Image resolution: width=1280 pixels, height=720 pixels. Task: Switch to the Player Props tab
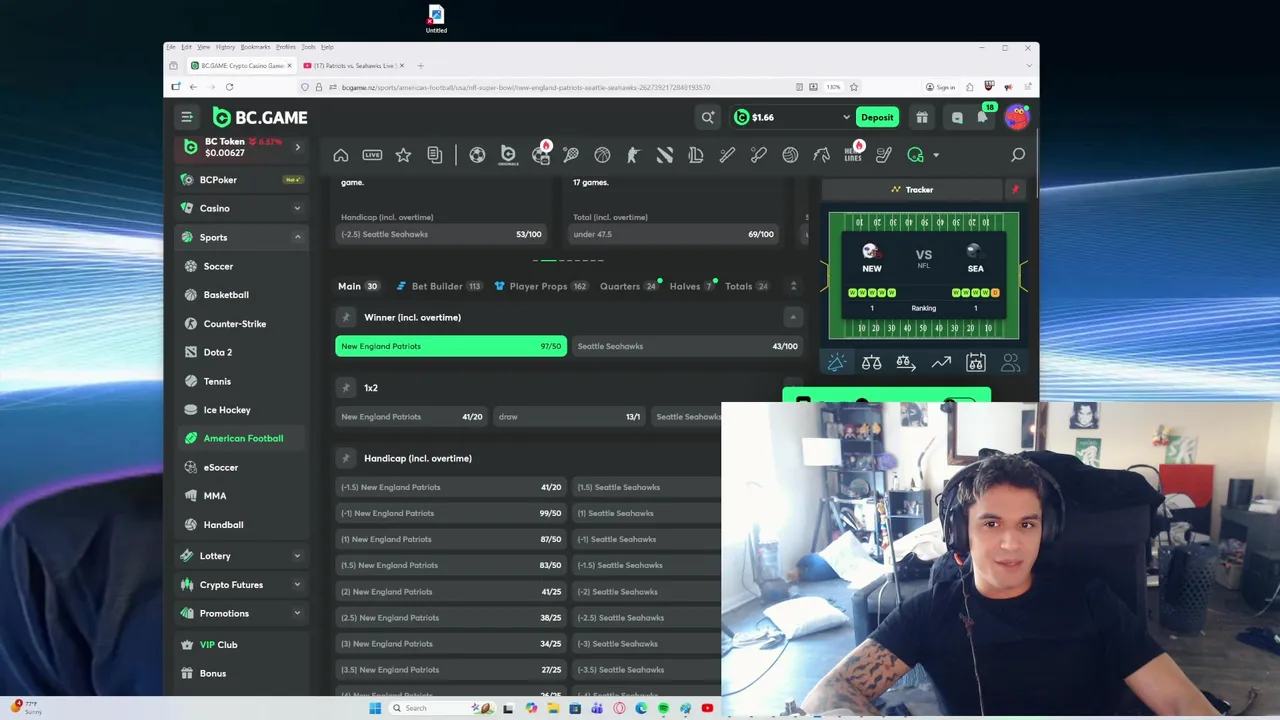coord(540,286)
